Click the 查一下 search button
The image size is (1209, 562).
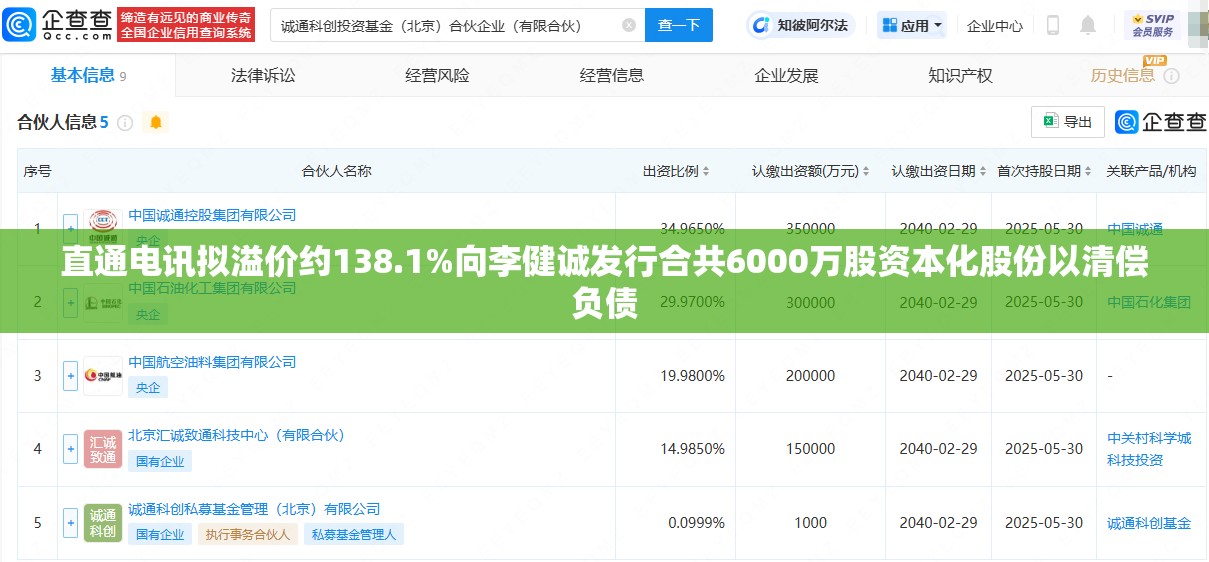point(679,25)
